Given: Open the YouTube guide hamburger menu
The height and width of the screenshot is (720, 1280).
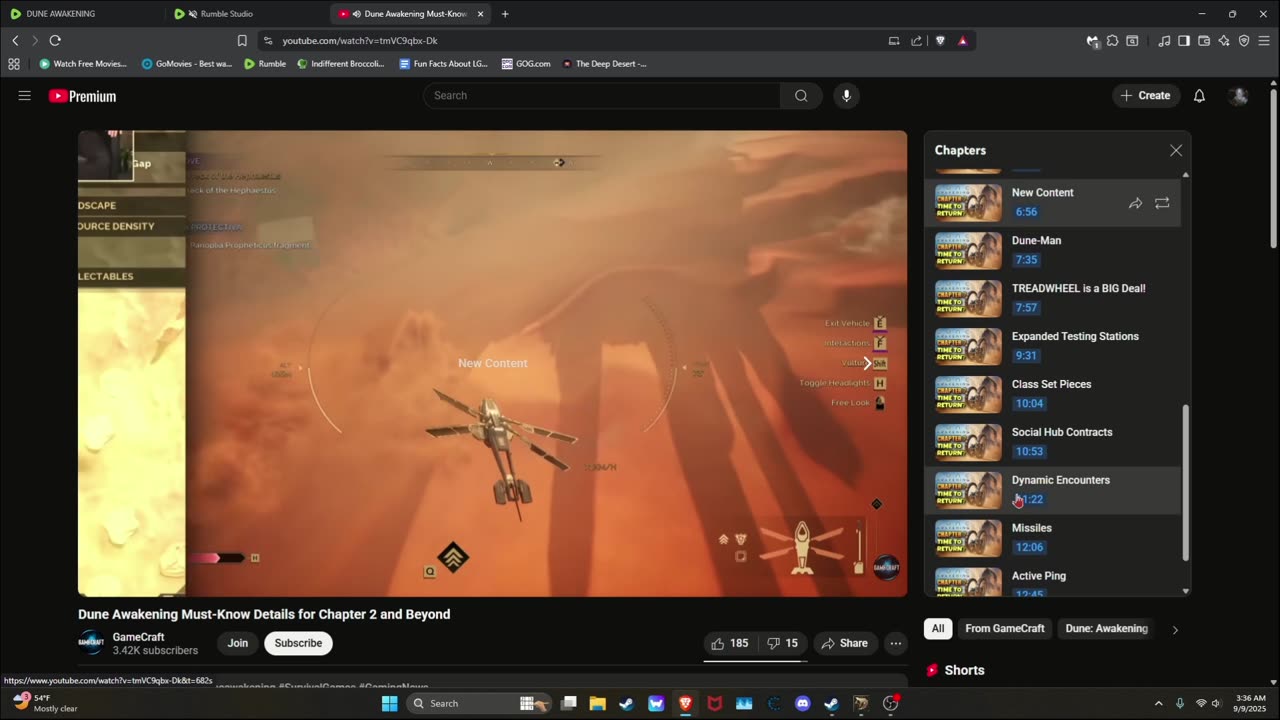Looking at the screenshot, I should click(24, 96).
